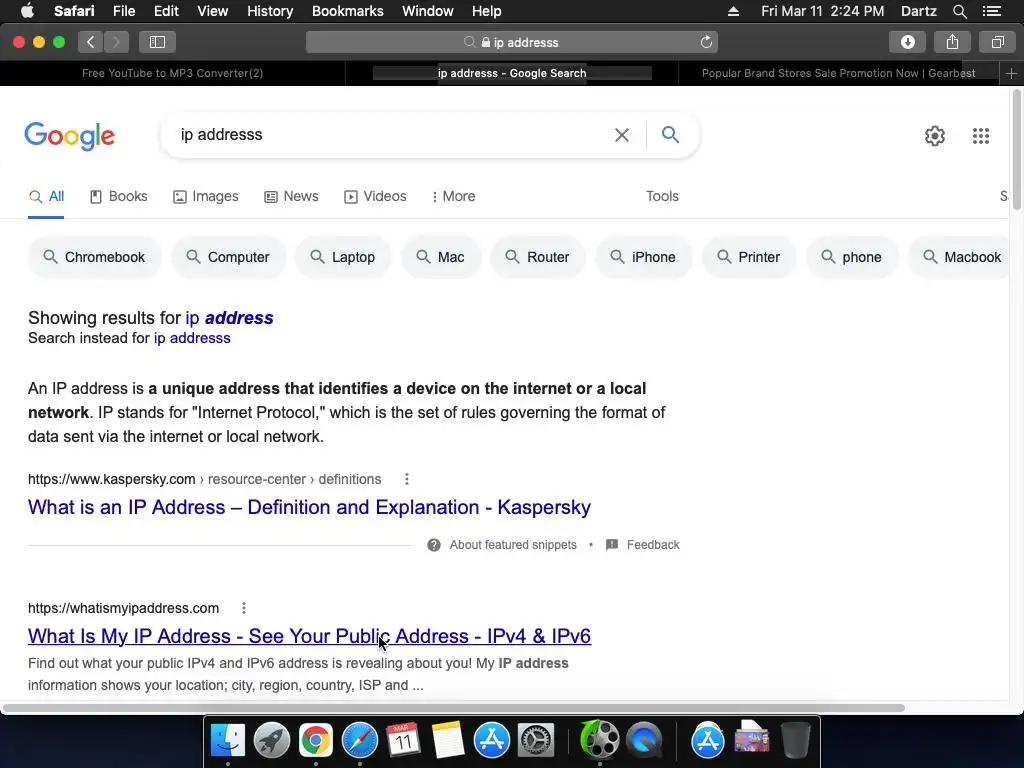Viewport: 1024px width, 768px height.
Task: Focus the Google search input field
Action: [x=392, y=135]
